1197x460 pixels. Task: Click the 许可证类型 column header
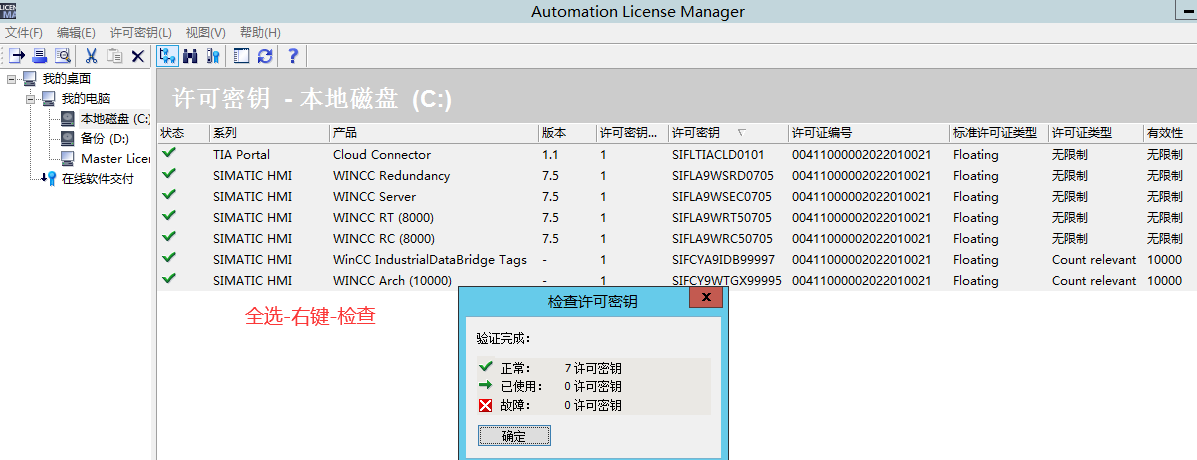click(x=1095, y=133)
